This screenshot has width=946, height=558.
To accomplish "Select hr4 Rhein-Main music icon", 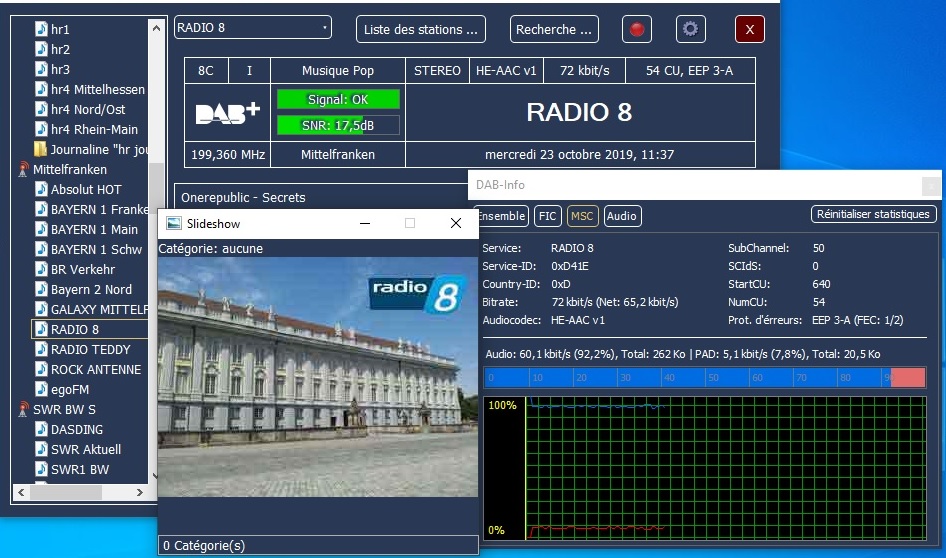I will point(41,129).
